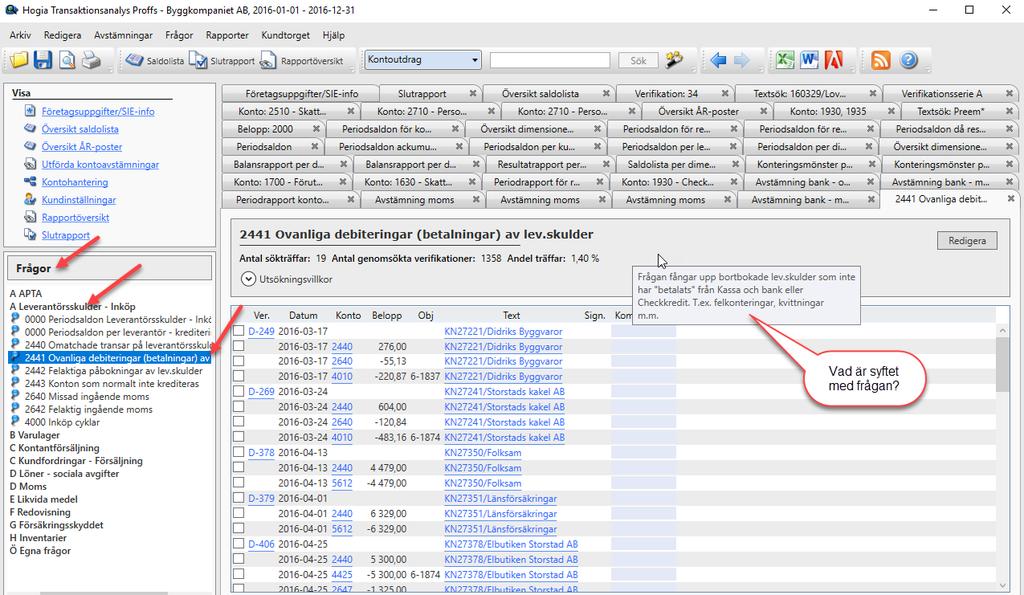Click the save diskette toolbar icon
1024x595 pixels.
(43, 60)
